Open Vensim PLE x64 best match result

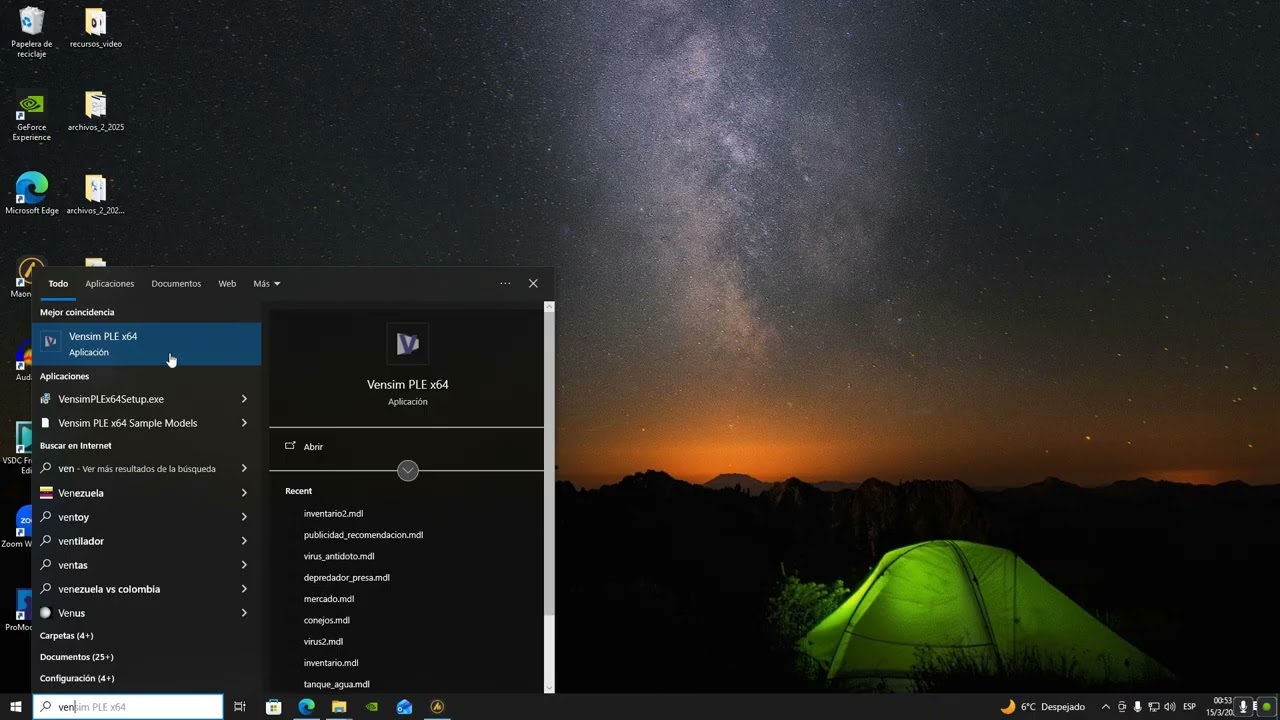tap(146, 344)
